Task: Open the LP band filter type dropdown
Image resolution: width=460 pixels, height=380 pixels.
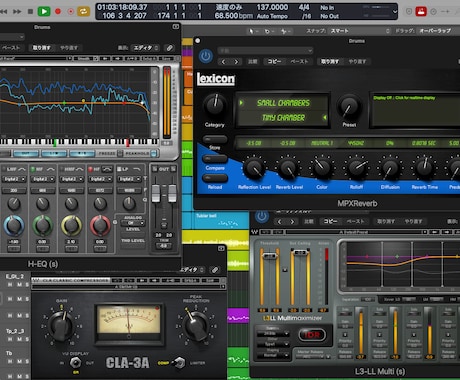Action: 129,179
